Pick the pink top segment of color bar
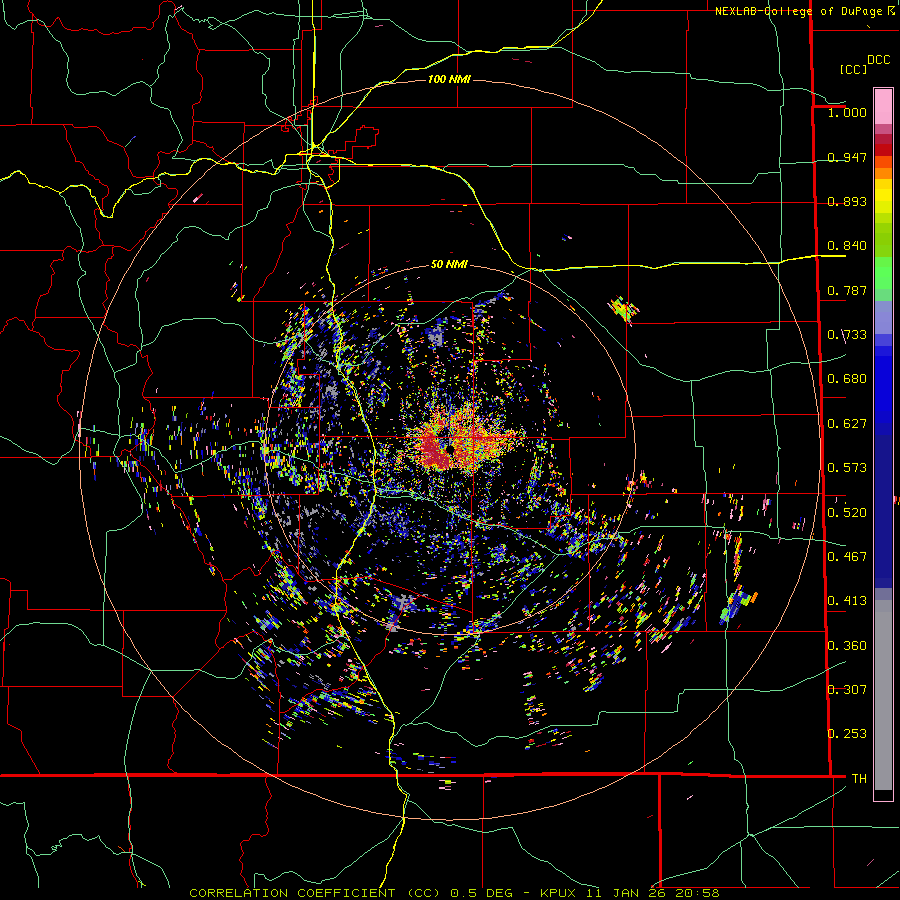Image resolution: width=900 pixels, height=900 pixels. point(883,106)
